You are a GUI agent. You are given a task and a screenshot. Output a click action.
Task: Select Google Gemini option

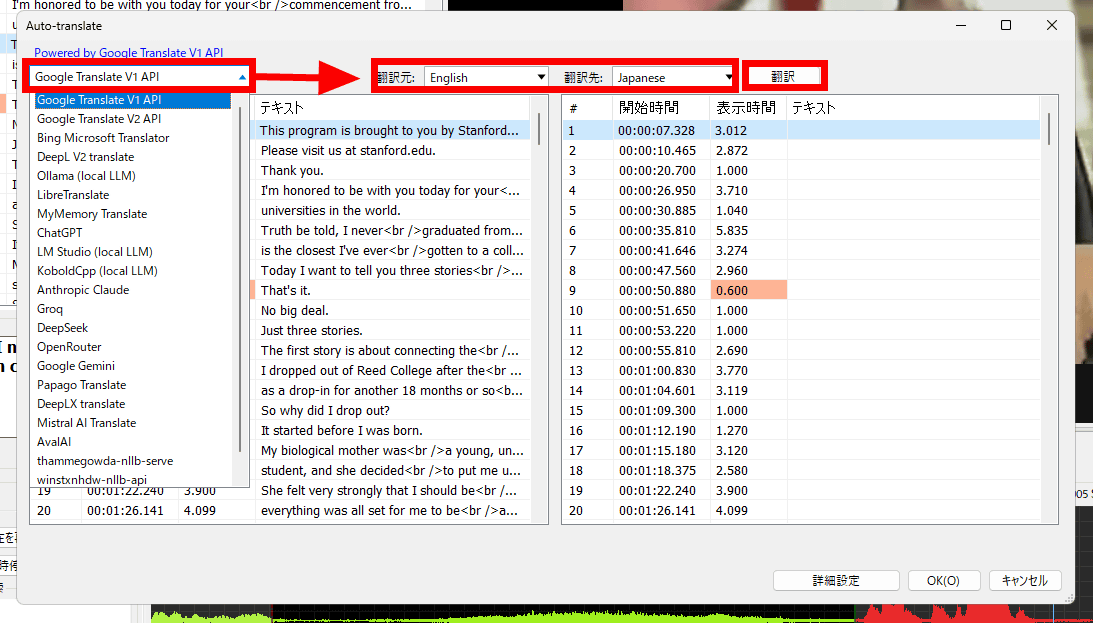[x=76, y=366]
